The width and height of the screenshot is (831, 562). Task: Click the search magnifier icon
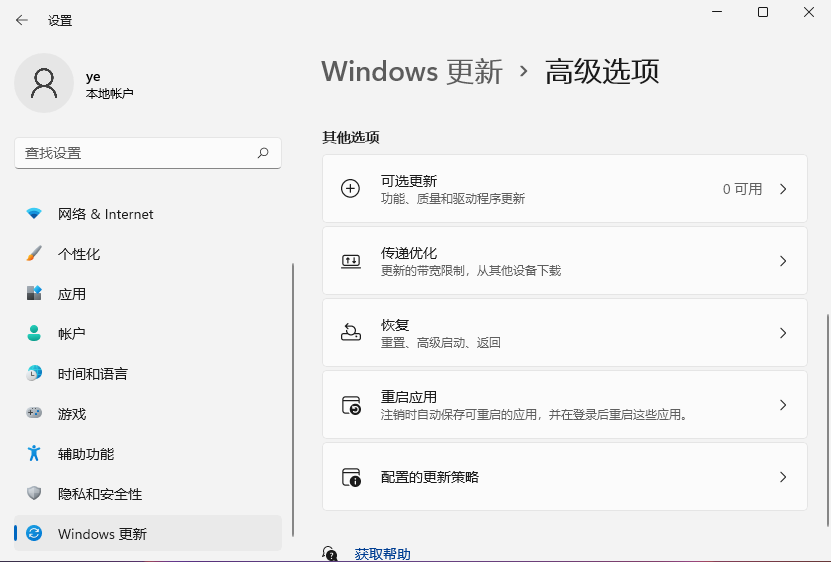(263, 153)
